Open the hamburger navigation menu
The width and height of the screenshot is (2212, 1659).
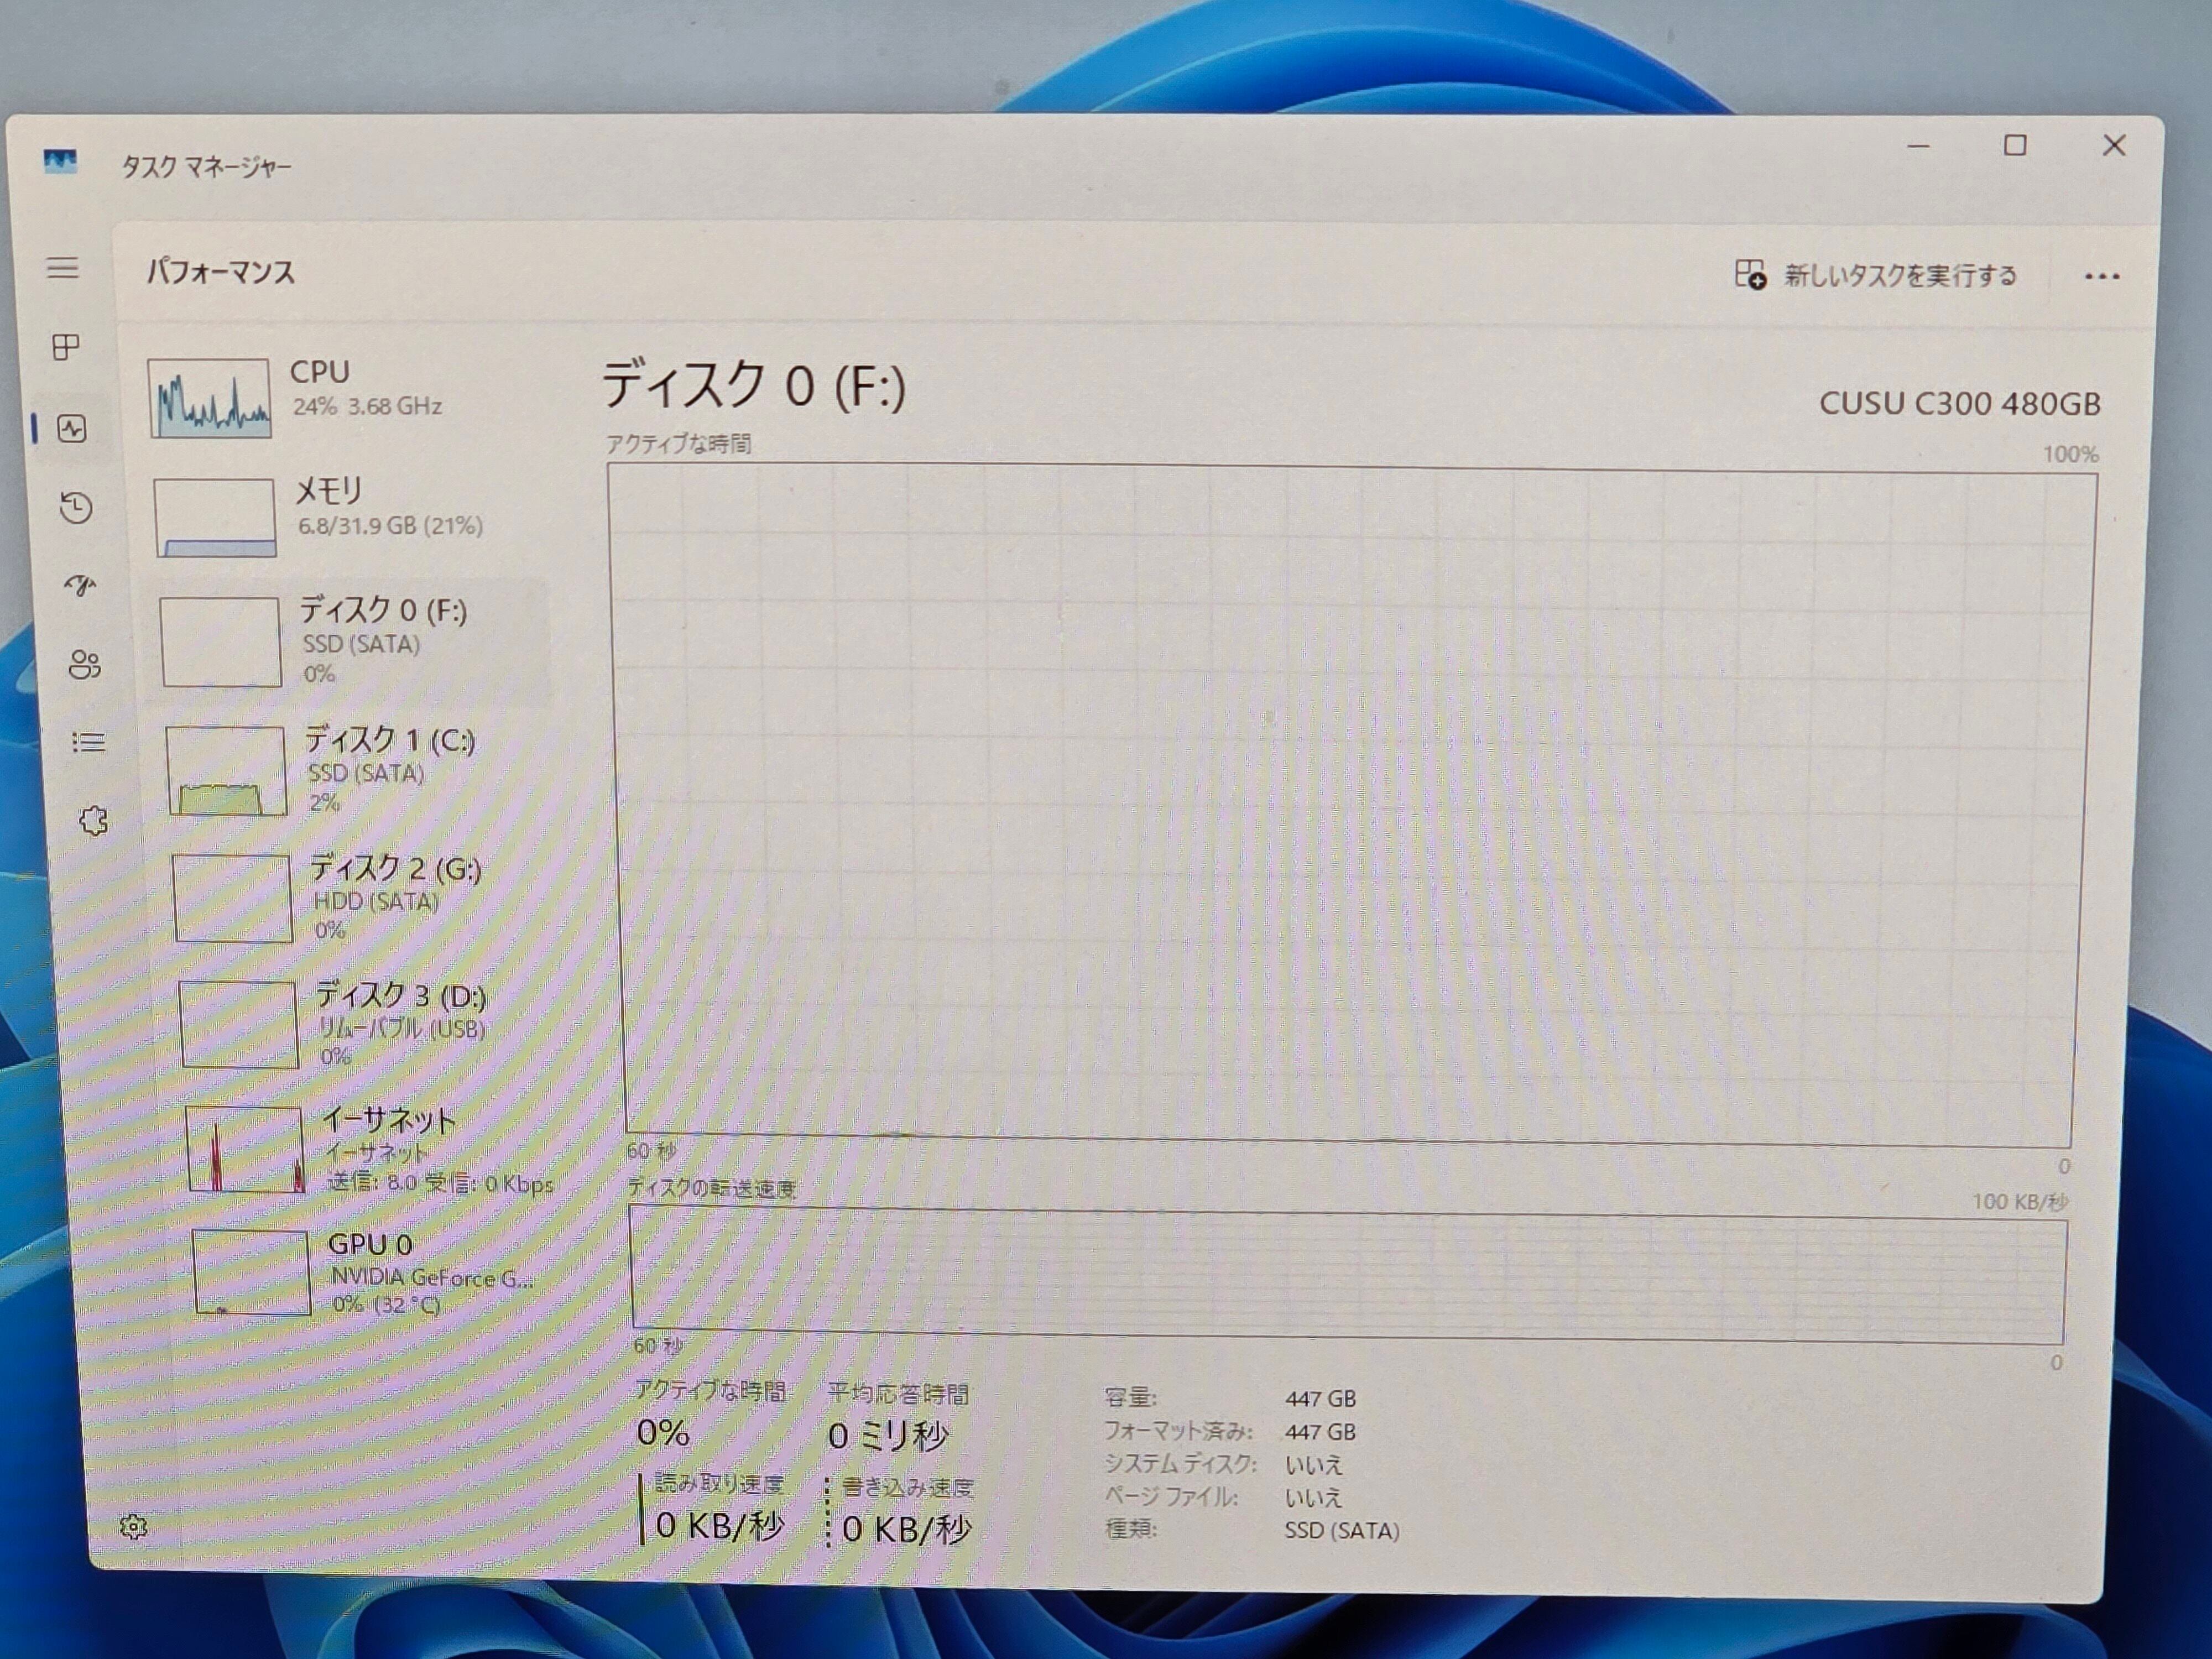coord(62,268)
